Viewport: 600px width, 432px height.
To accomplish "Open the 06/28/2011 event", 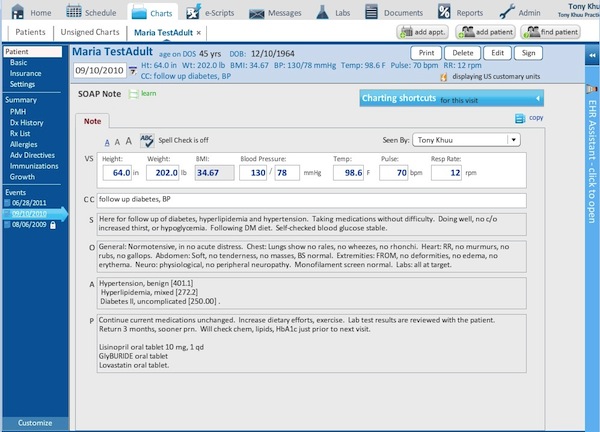I will point(29,203).
